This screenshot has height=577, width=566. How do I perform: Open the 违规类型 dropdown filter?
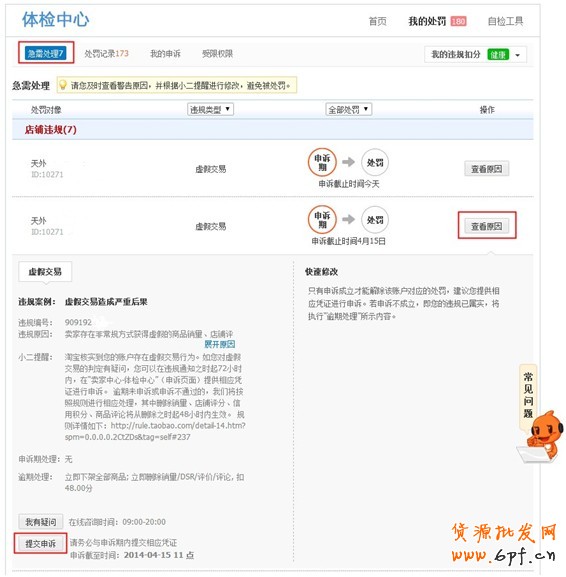point(211,109)
